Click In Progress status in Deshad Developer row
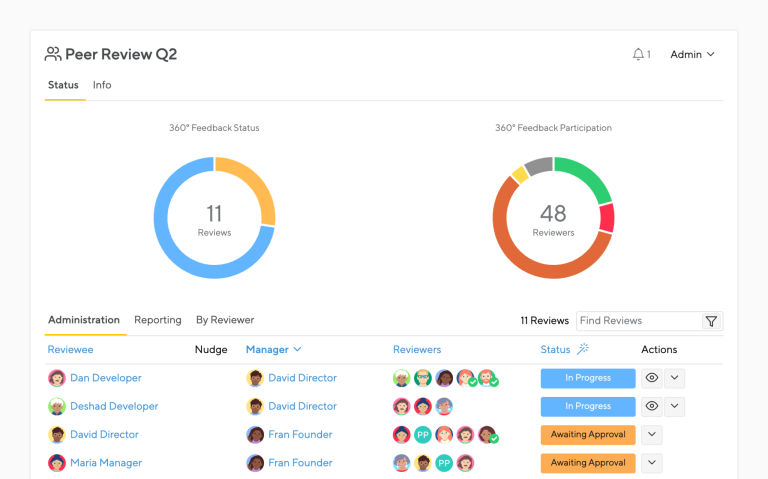This screenshot has width=768, height=479. click(x=588, y=407)
